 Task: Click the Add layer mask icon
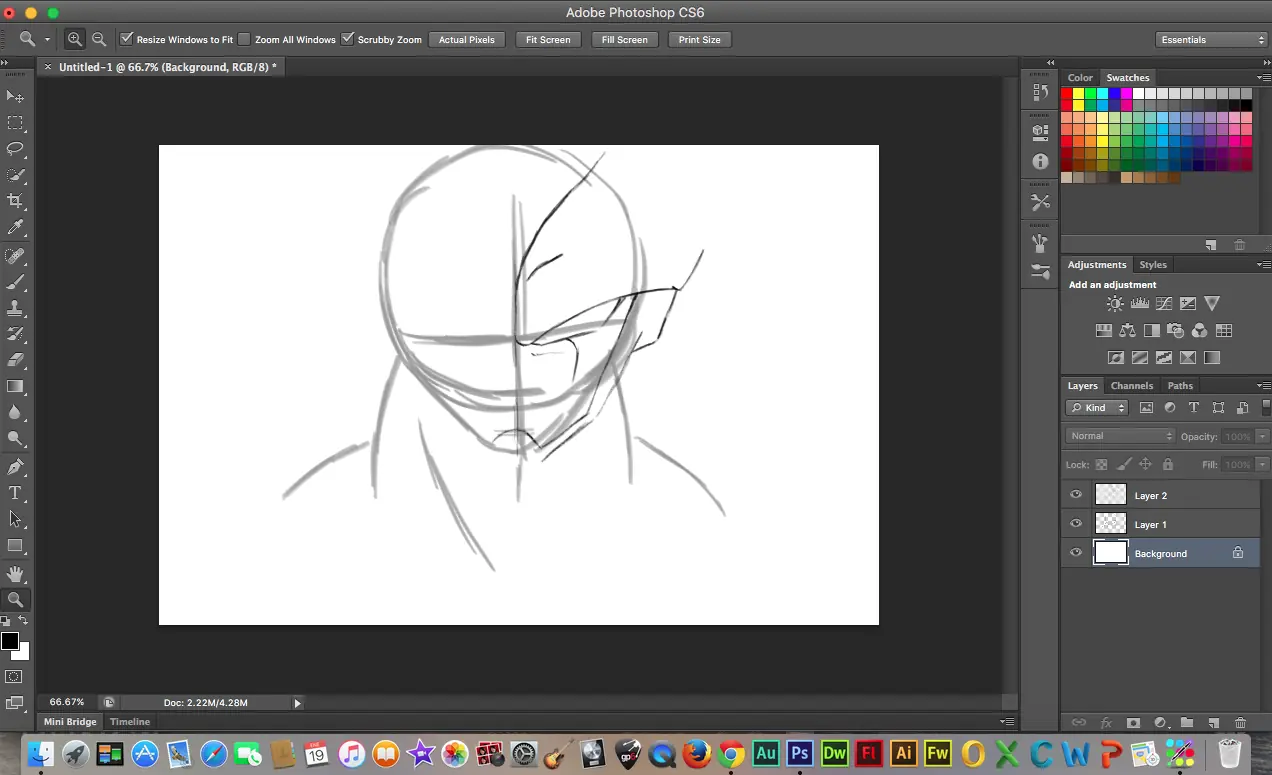pyautogui.click(x=1133, y=722)
